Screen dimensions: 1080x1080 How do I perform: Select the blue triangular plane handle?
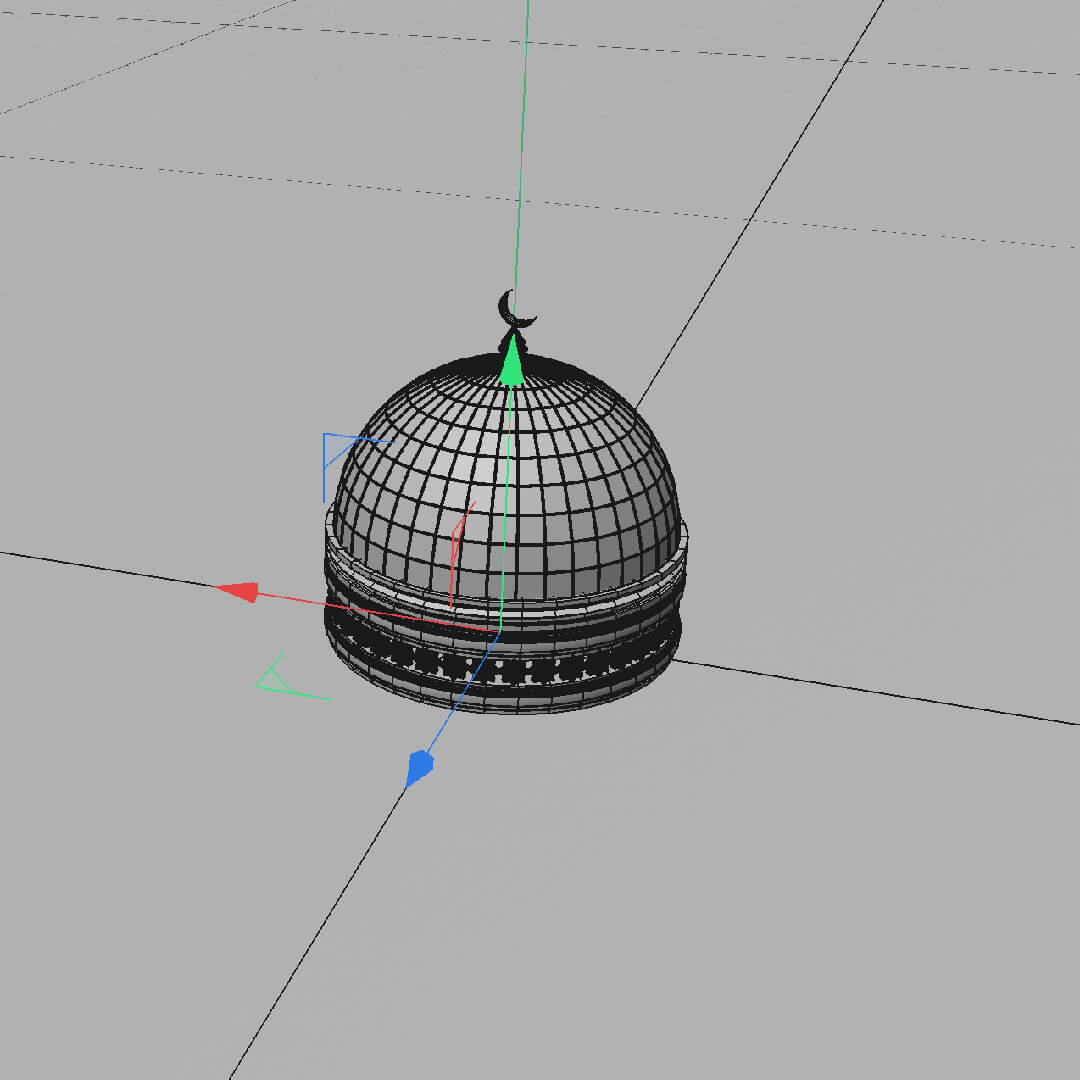(340, 455)
